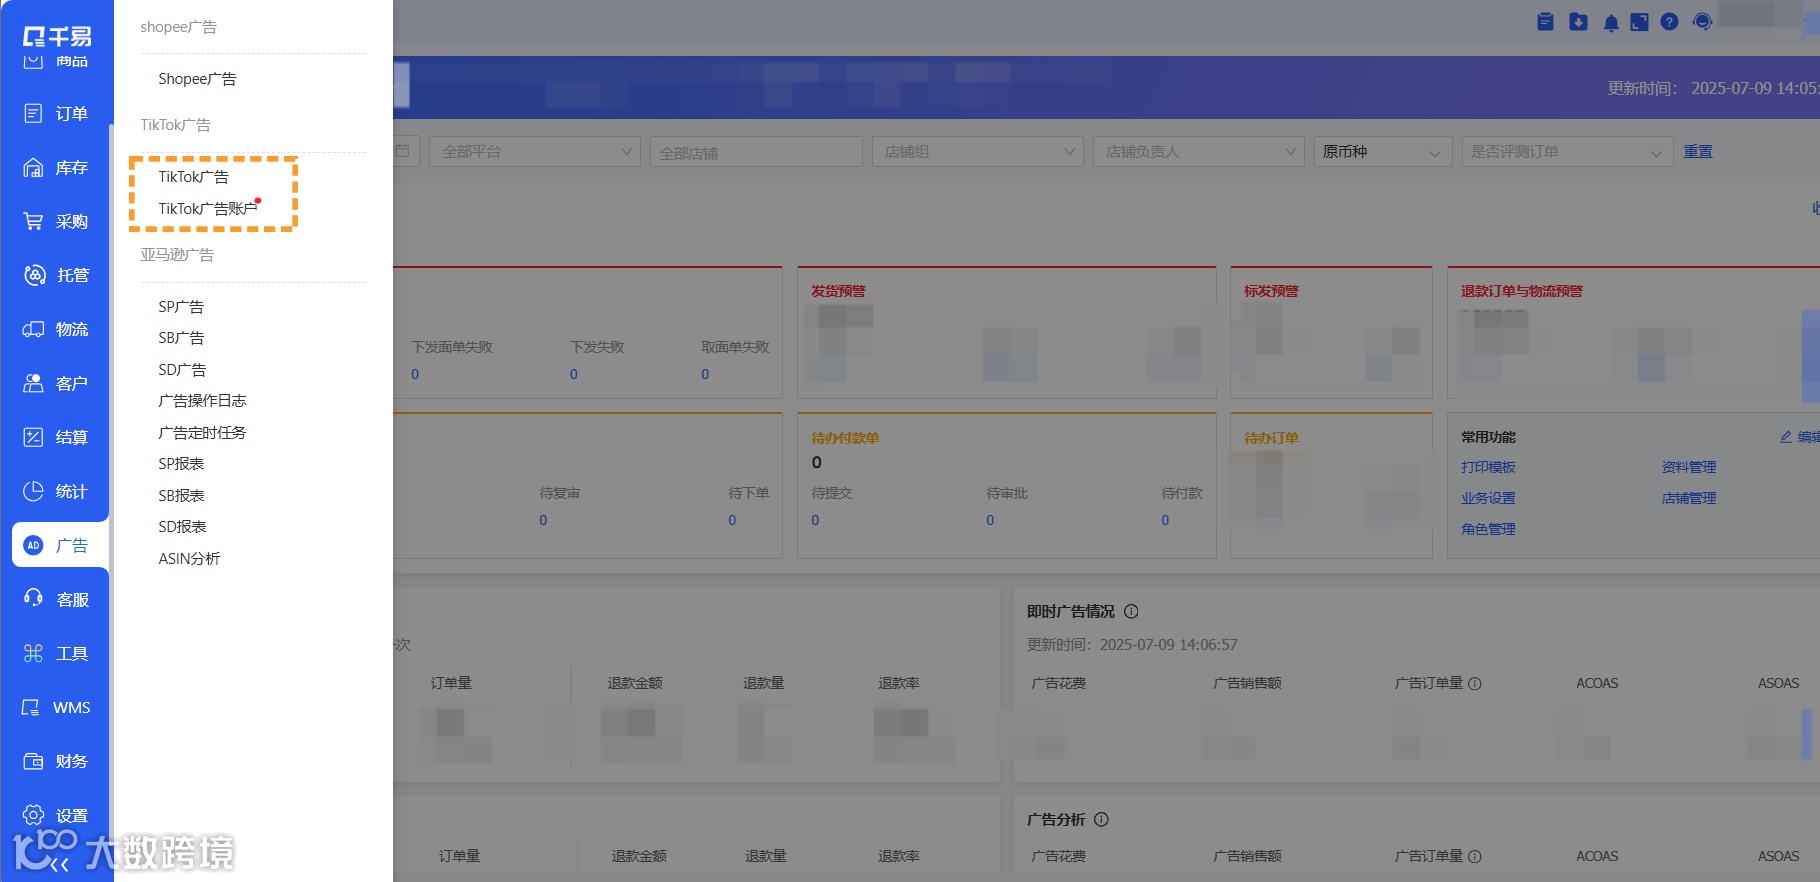Open the customer support headset icon in header
Screen dimensions: 1820x882
pos(1702,22)
